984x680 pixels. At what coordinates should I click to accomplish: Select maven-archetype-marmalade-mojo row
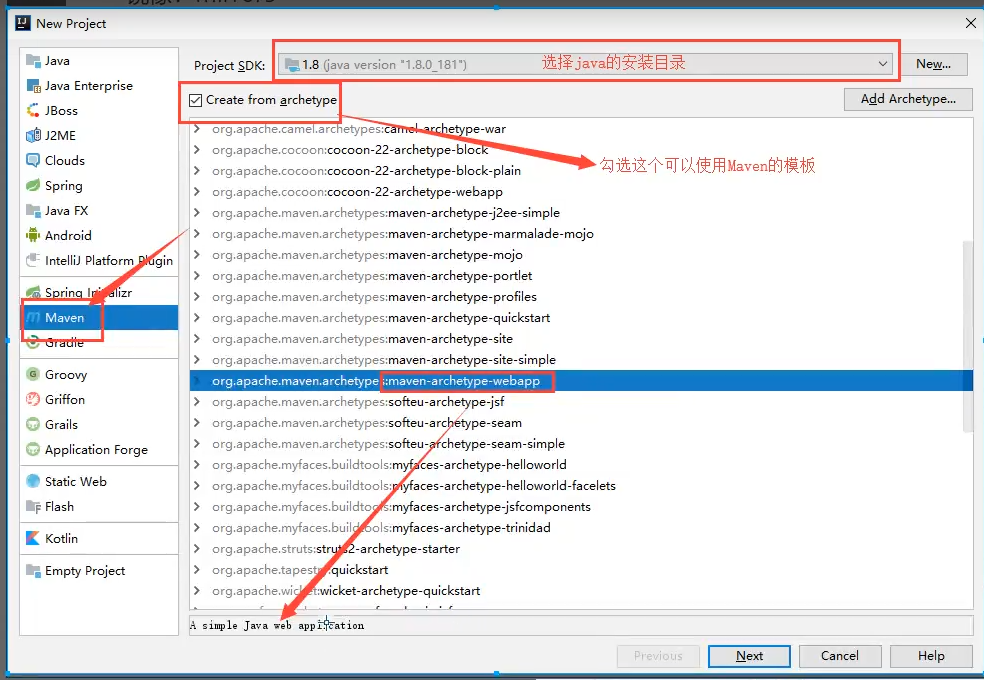[581, 233]
